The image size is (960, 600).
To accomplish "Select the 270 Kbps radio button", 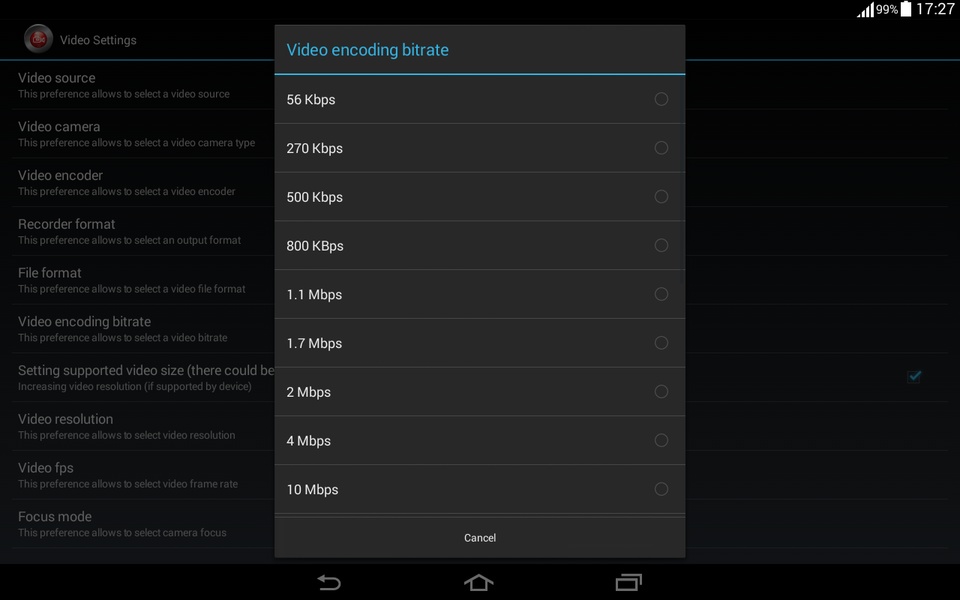I will [661, 148].
